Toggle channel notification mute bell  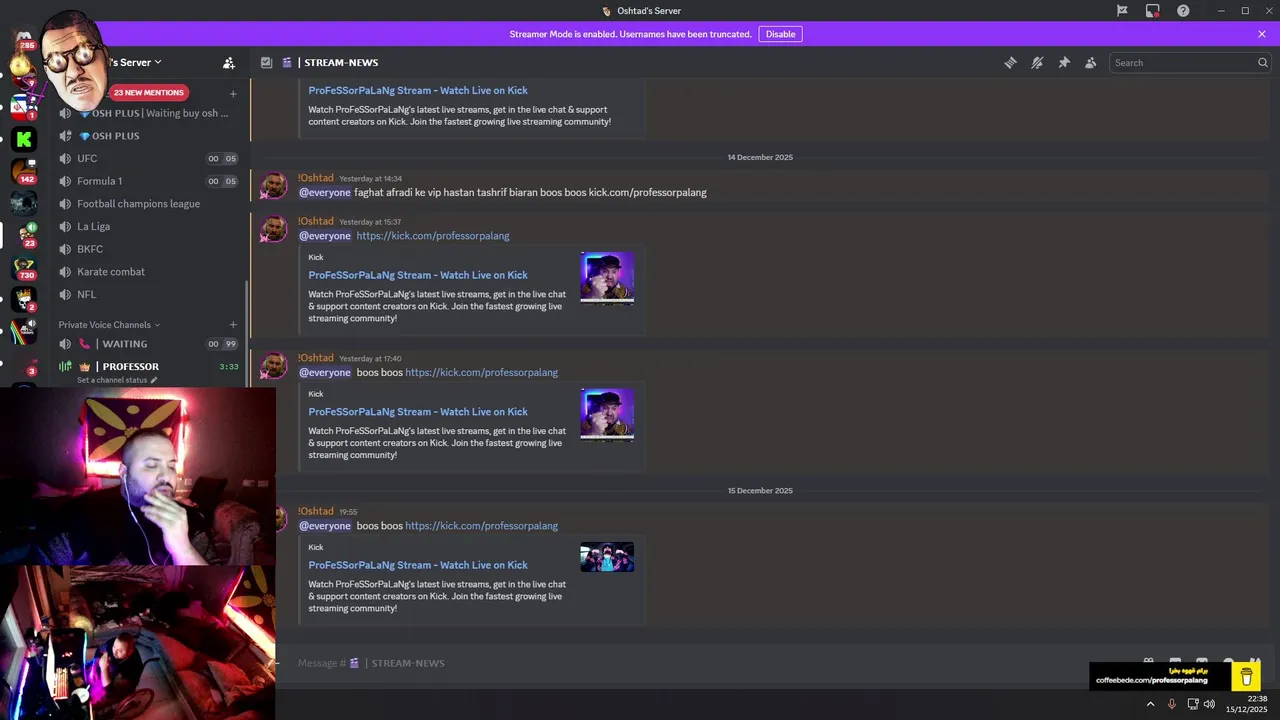[1037, 62]
